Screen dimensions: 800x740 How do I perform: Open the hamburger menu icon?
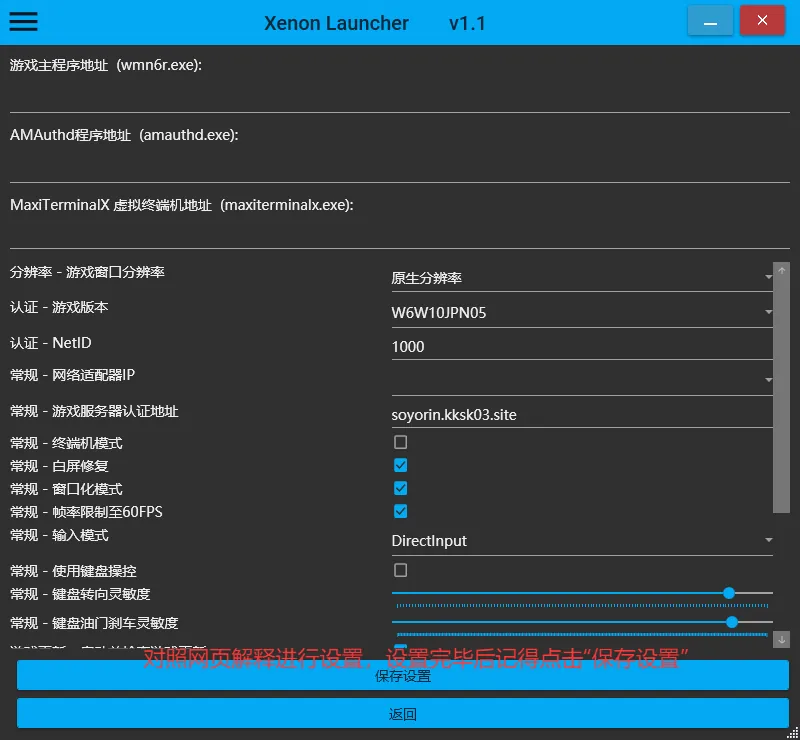(x=23, y=21)
